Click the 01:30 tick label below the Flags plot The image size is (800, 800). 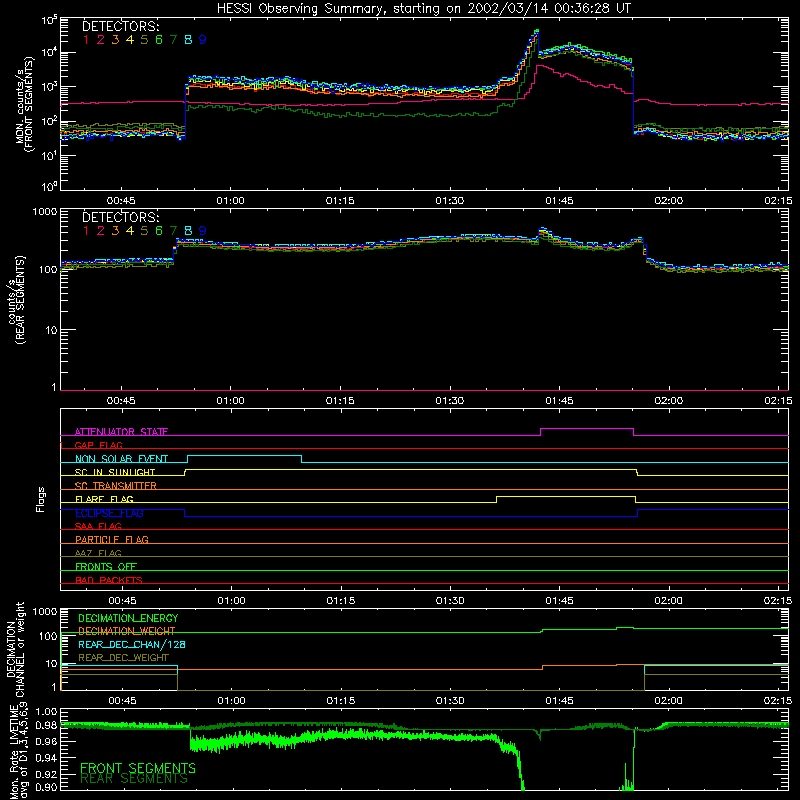(450, 601)
